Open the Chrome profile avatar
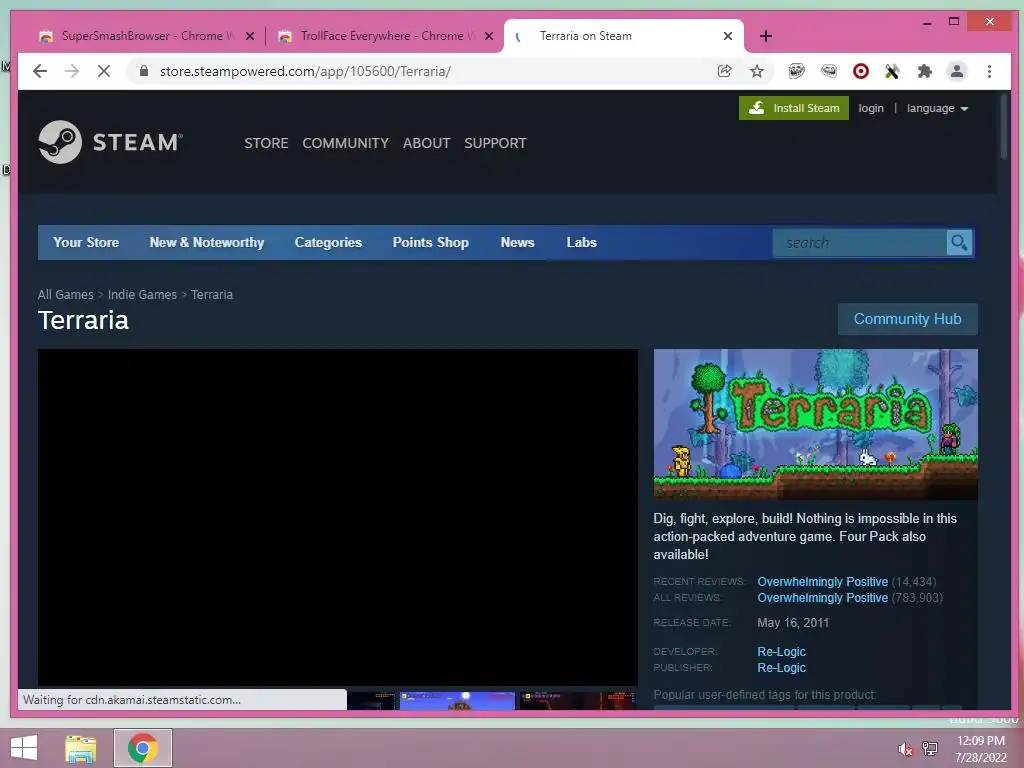Image resolution: width=1024 pixels, height=768 pixels. 957,71
